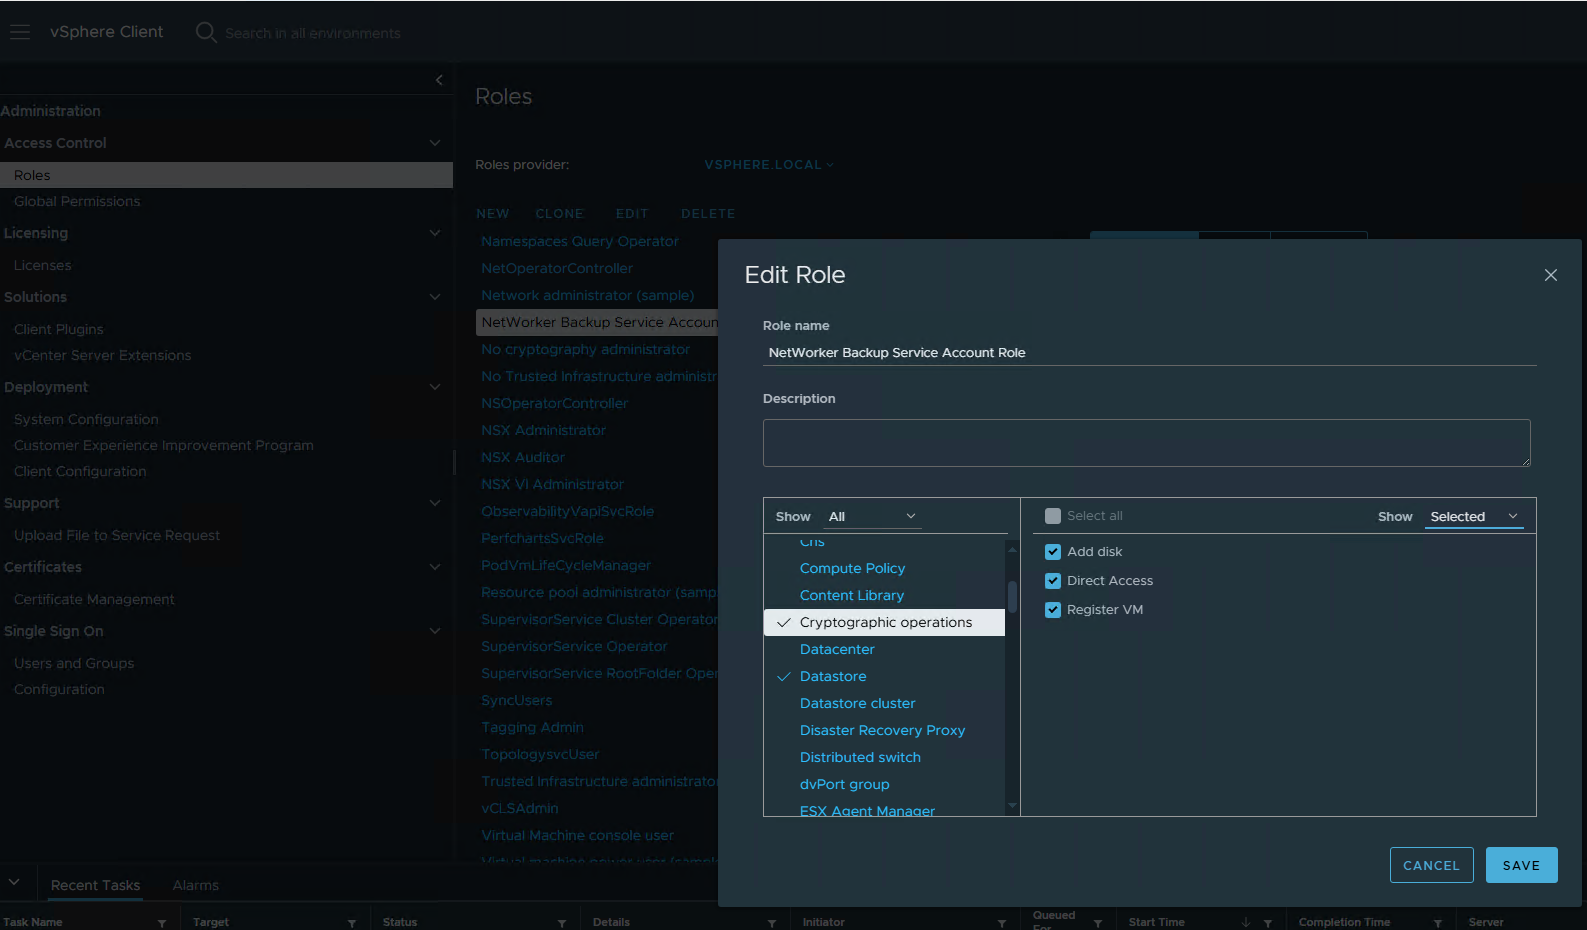The height and width of the screenshot is (930, 1587).
Task: Open the Show Selected privileges dropdown
Action: click(x=1474, y=517)
